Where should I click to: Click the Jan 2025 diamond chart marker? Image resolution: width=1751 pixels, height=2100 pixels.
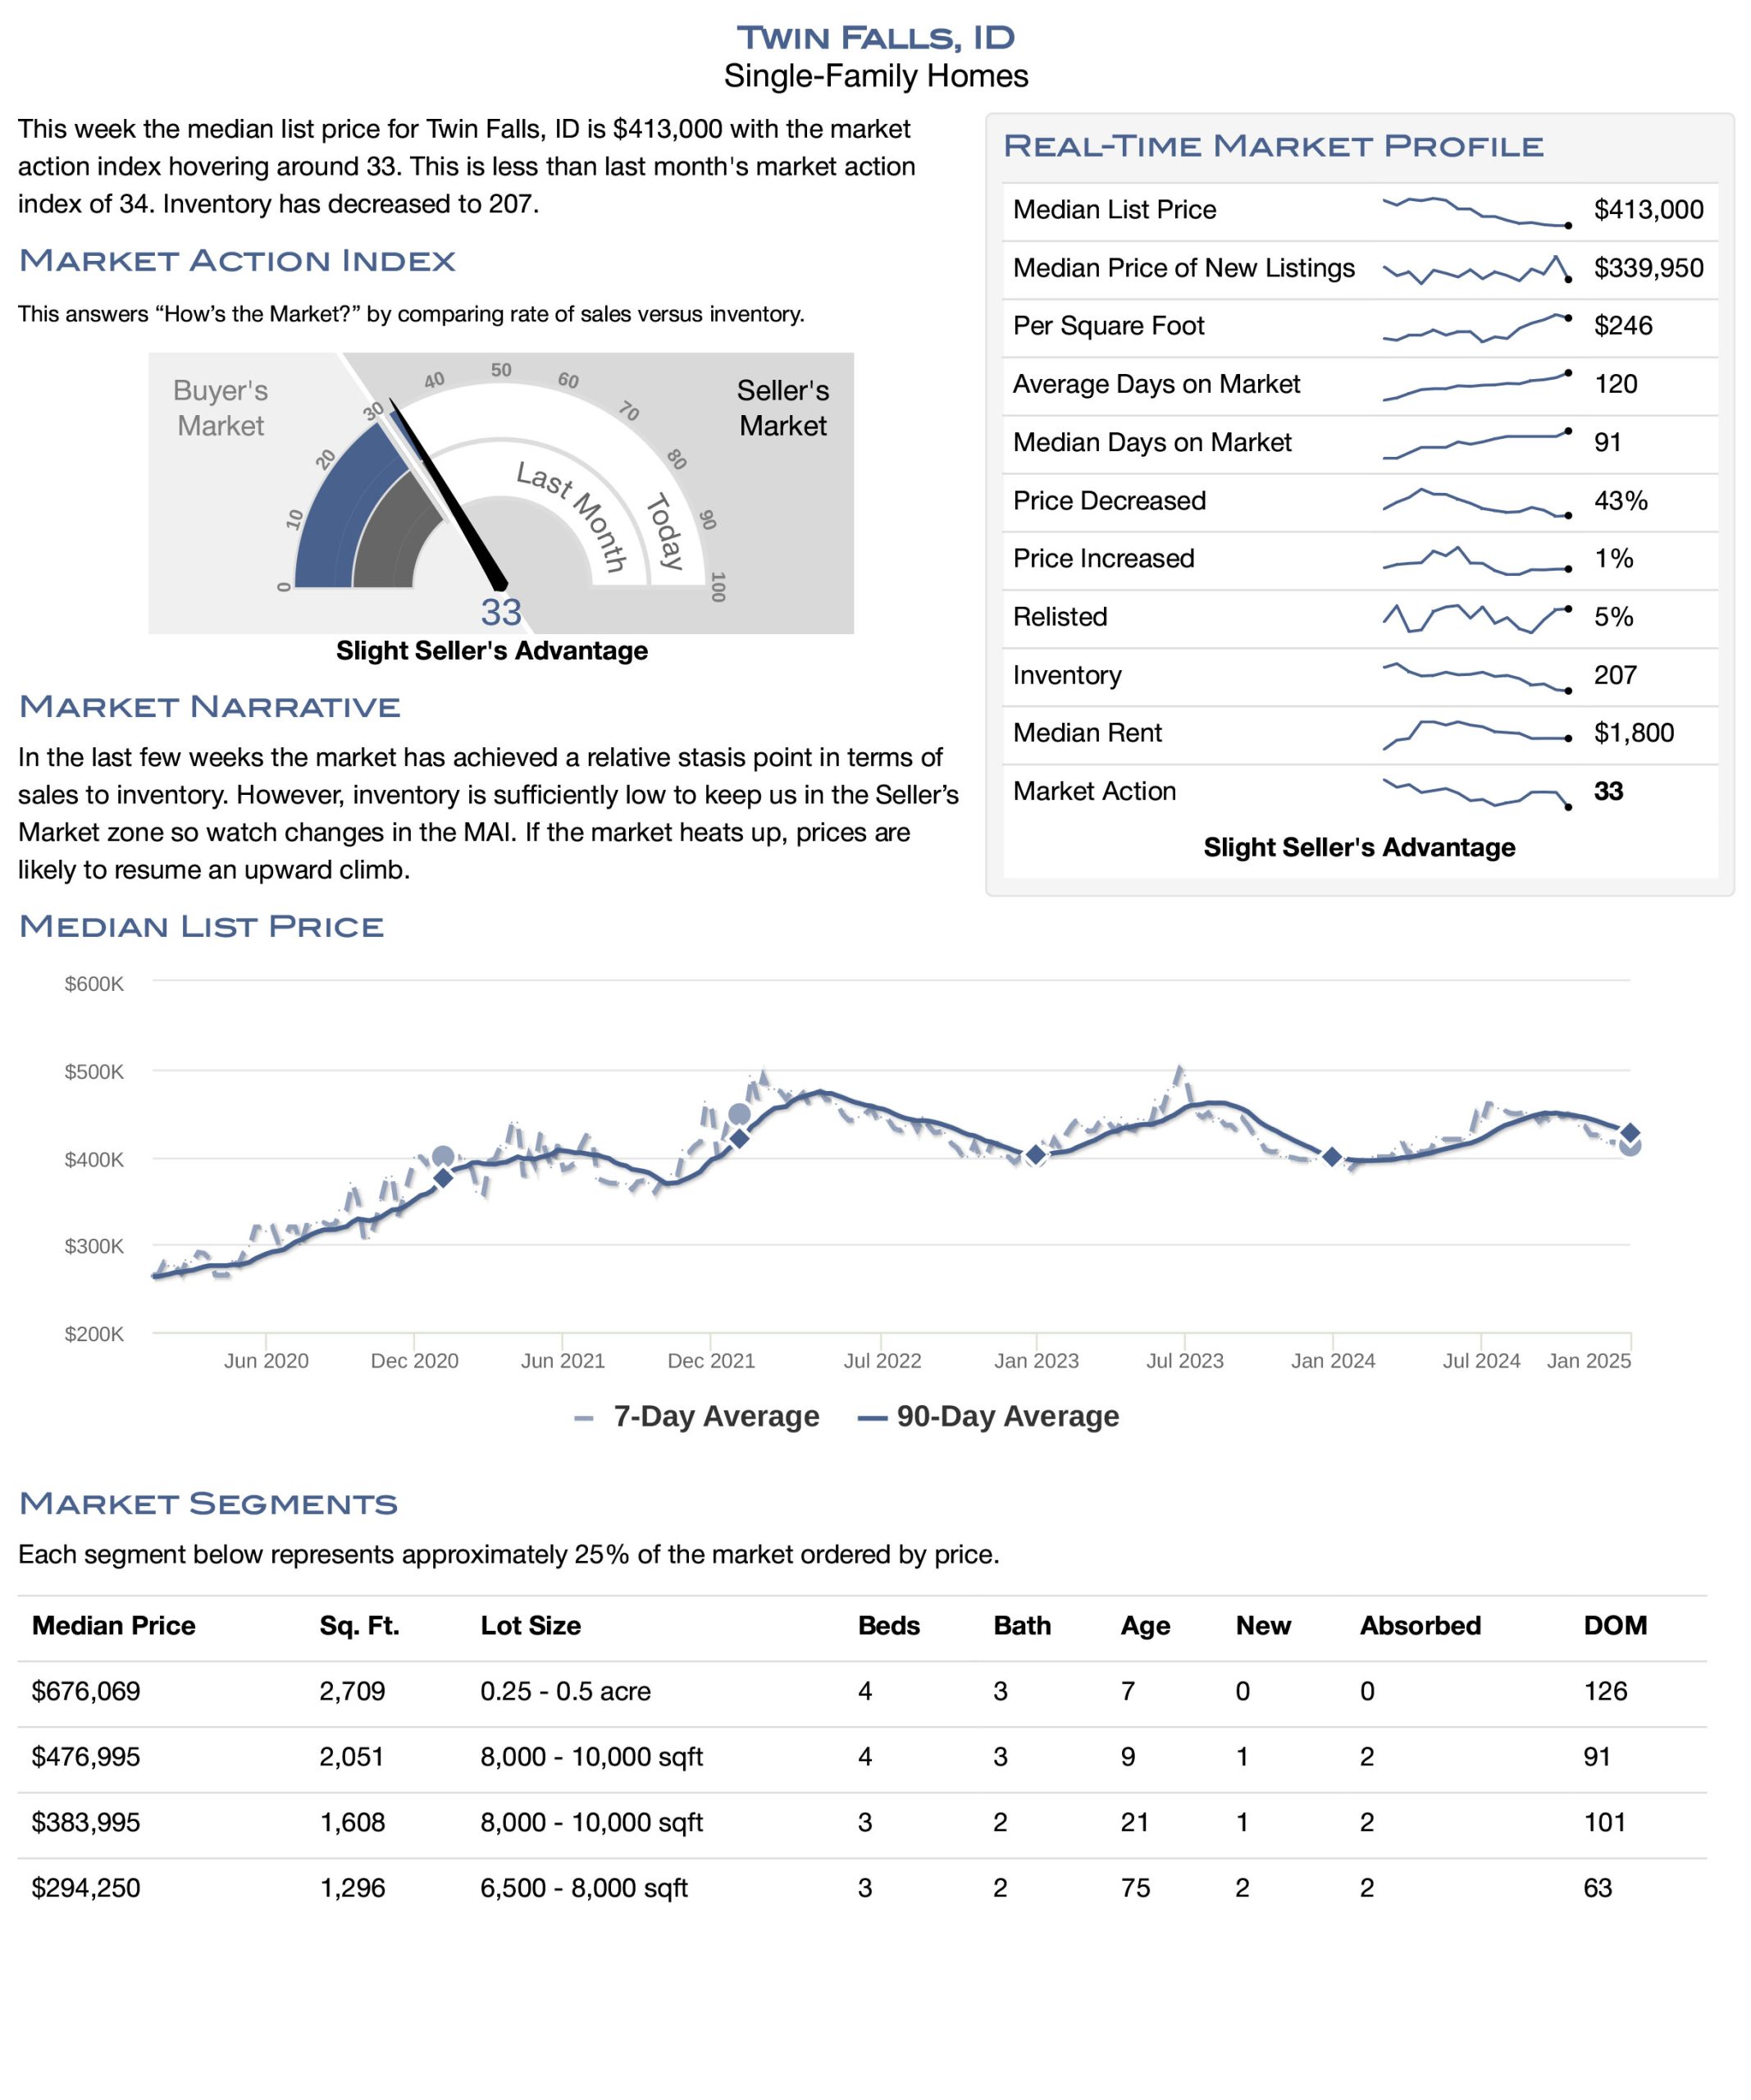[1630, 1133]
